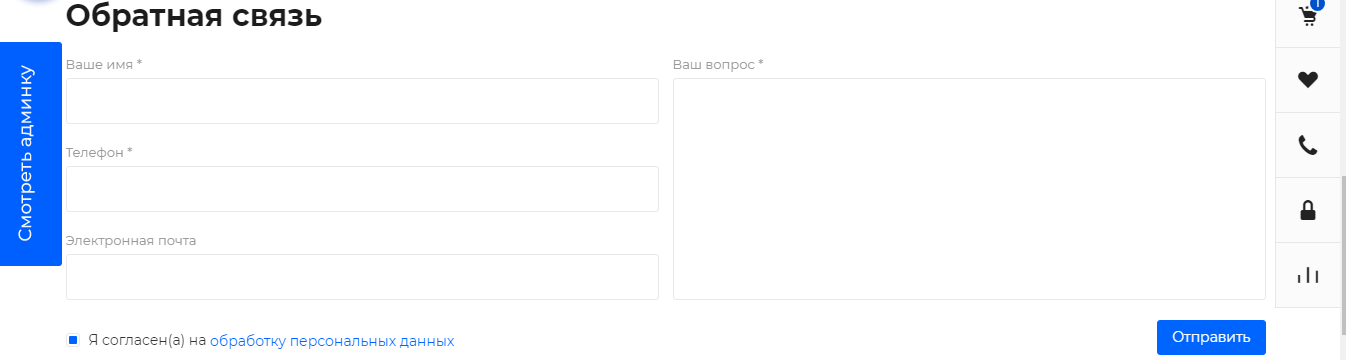The image size is (1346, 360).
Task: Click the Я согласен(а) на consent text
Action: coord(147,340)
